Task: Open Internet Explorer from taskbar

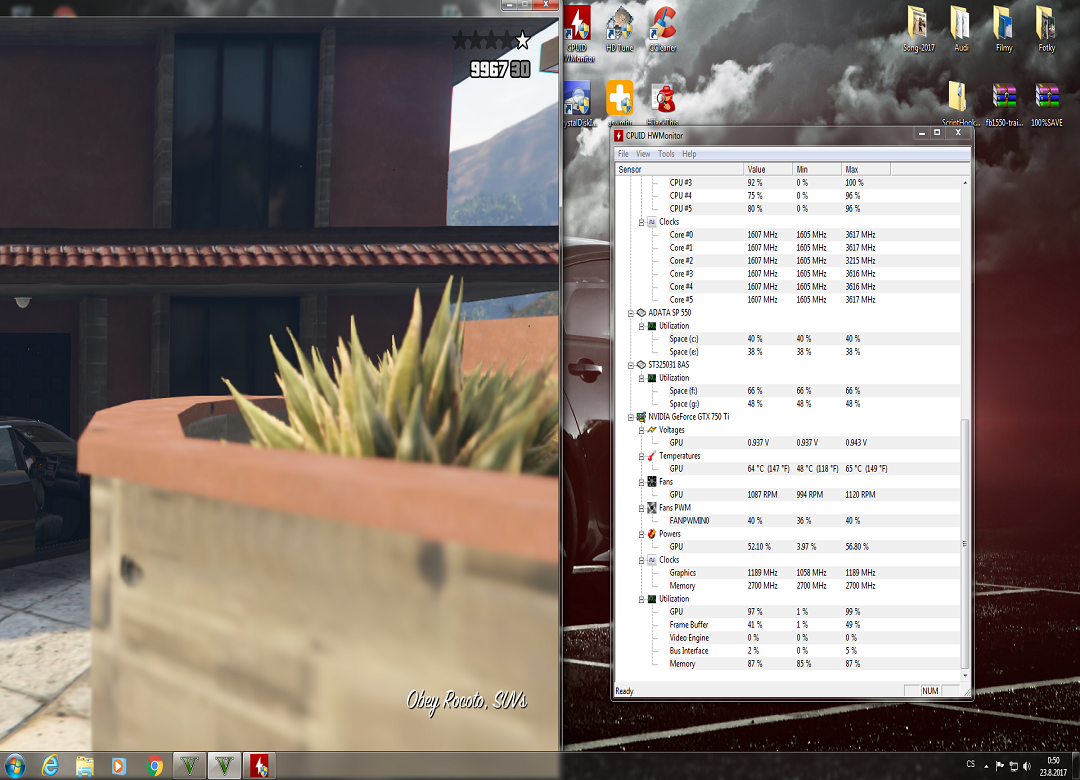Action: pyautogui.click(x=50, y=766)
